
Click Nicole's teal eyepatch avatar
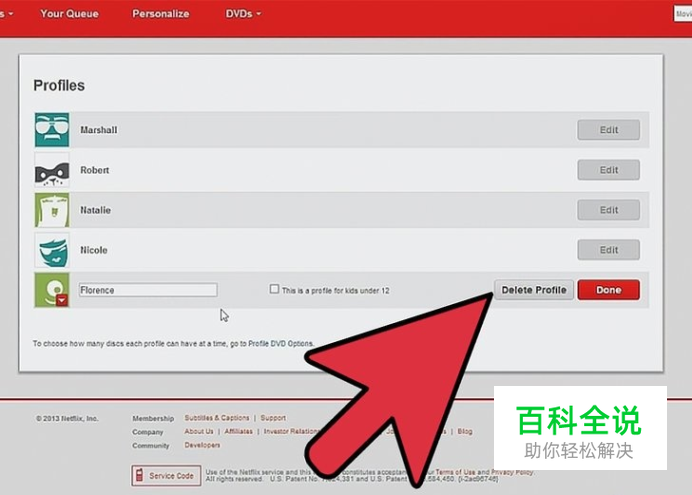52,250
